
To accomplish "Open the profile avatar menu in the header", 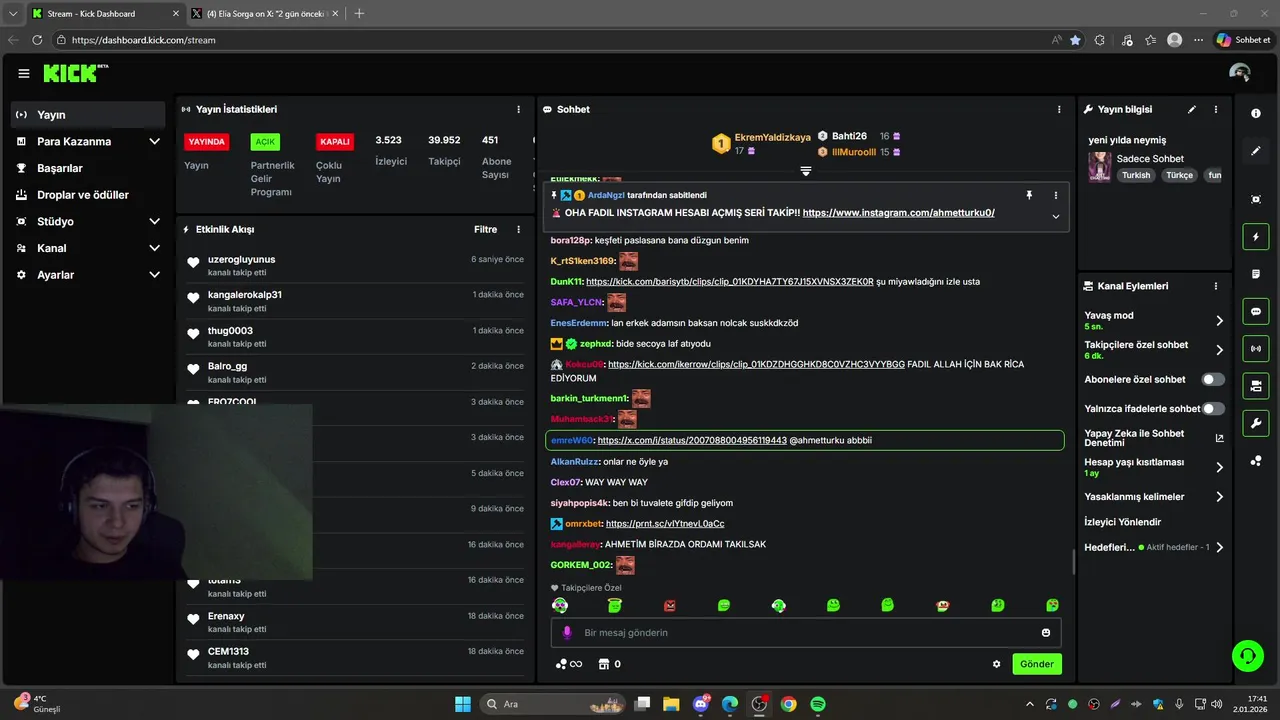I will click(x=1240, y=73).
